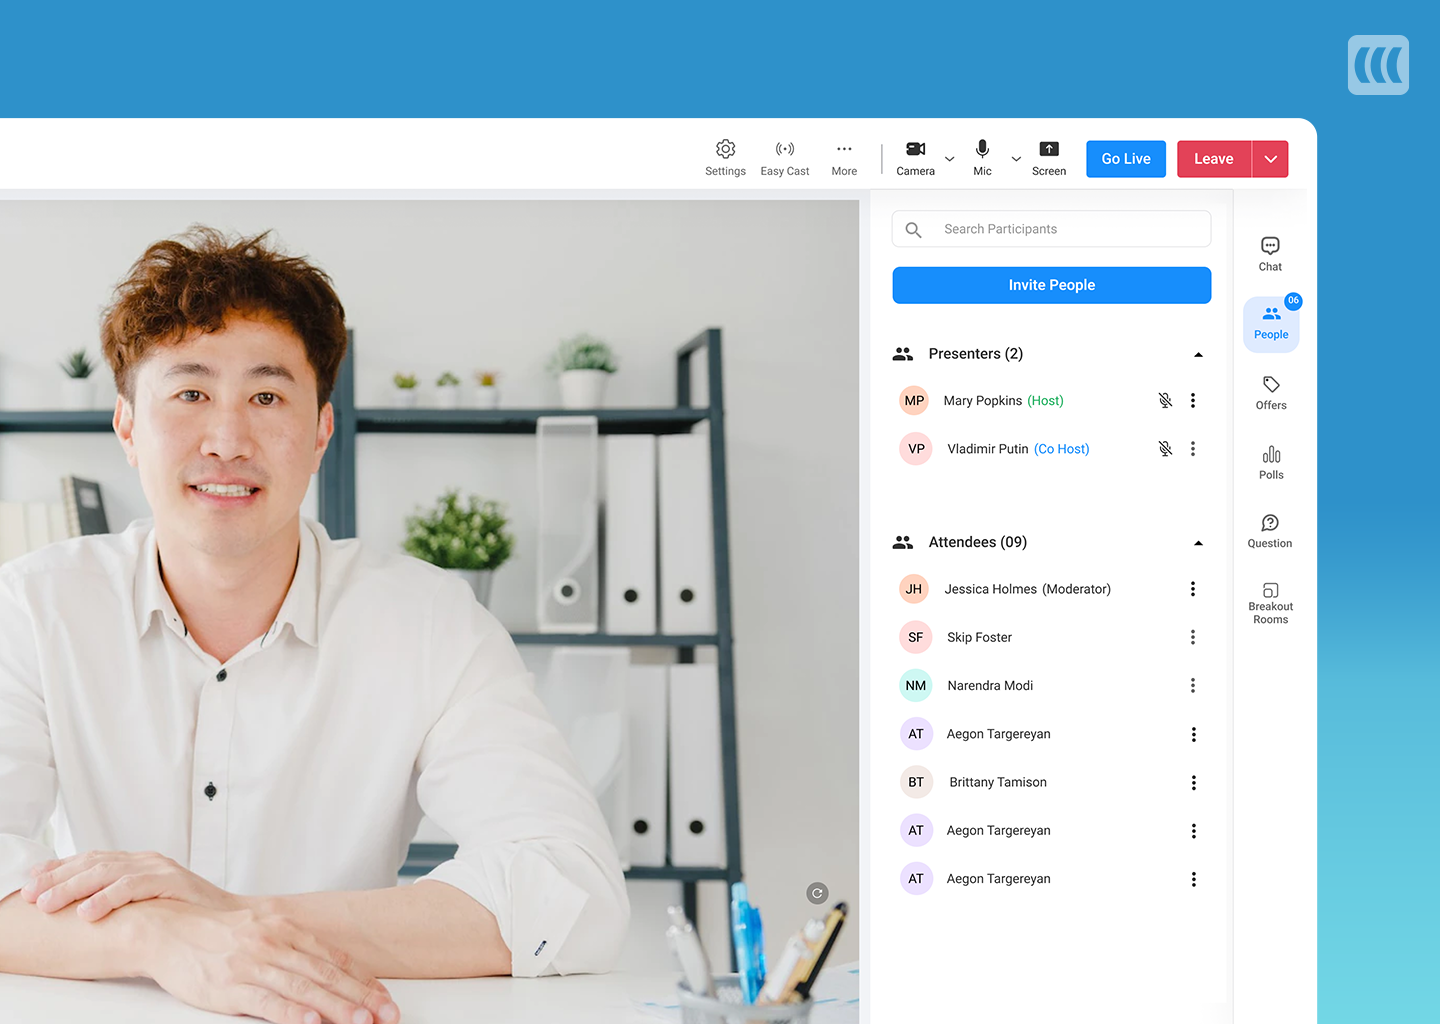Click Invite People button
1440x1024 pixels.
click(1051, 285)
